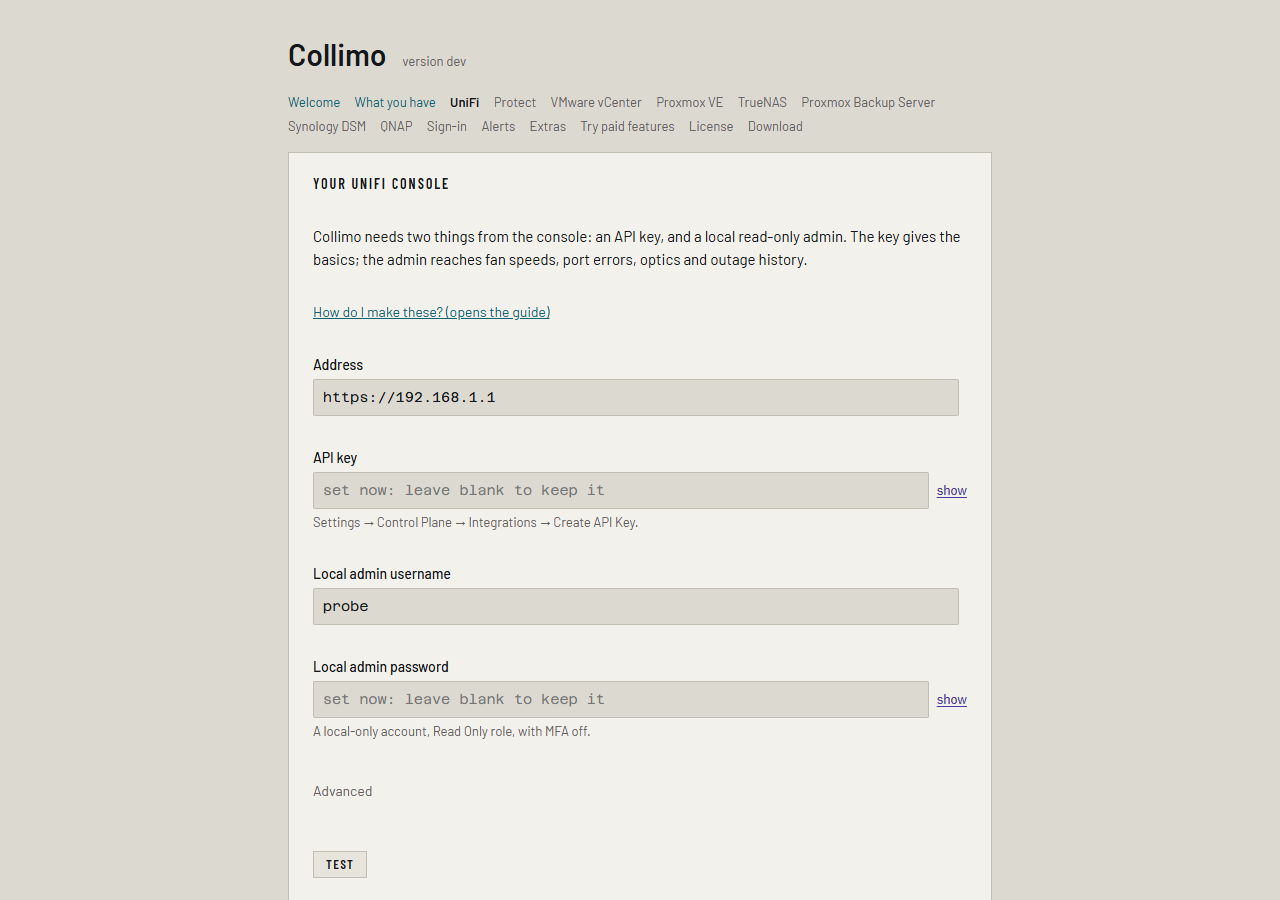Open the QNAP tab
This screenshot has height=900, width=1280.
pyautogui.click(x=396, y=126)
